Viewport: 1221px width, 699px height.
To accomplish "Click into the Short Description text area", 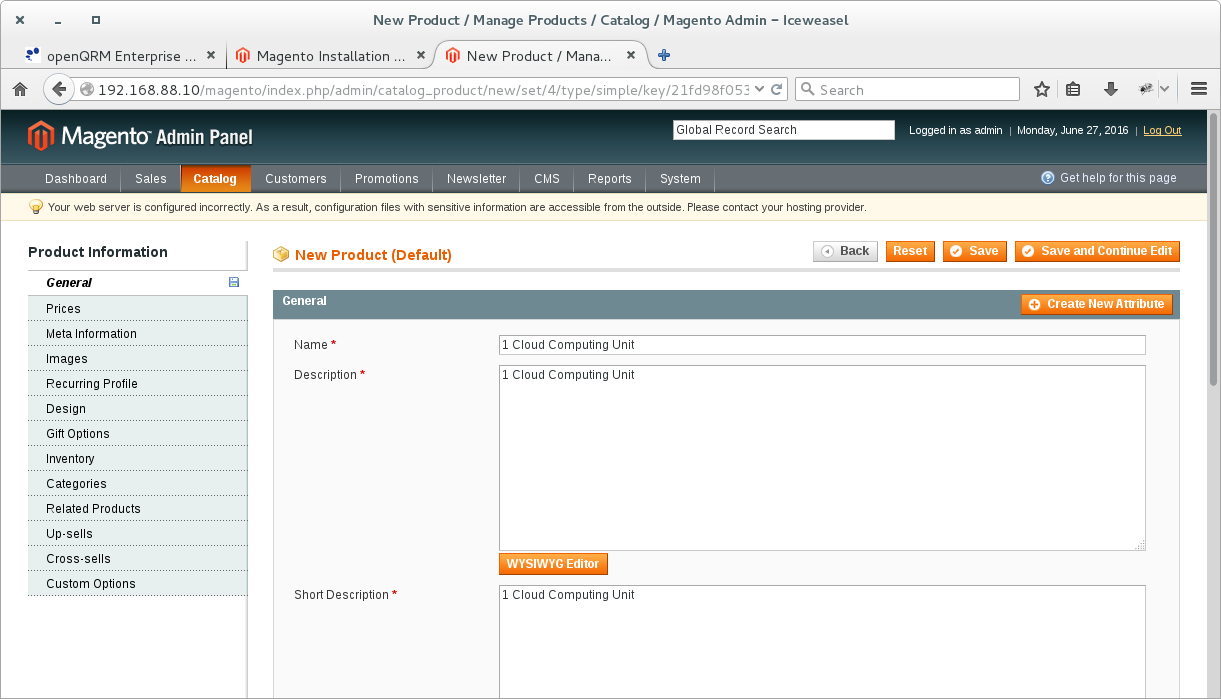I will click(822, 641).
